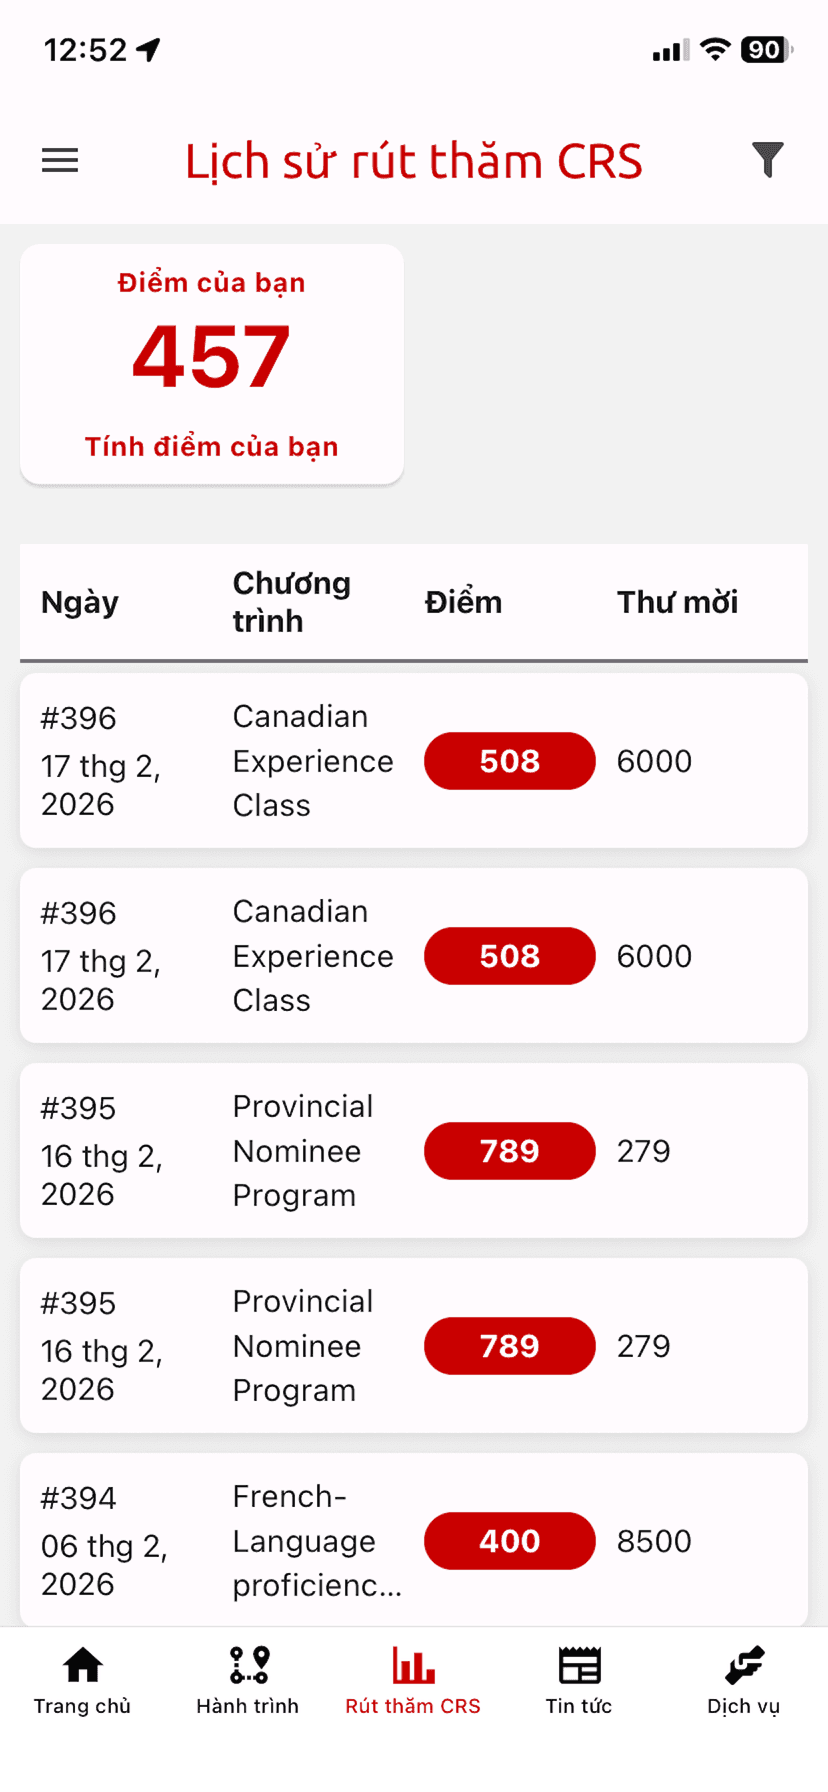Tap the red 400 score badge

pyautogui.click(x=509, y=1541)
